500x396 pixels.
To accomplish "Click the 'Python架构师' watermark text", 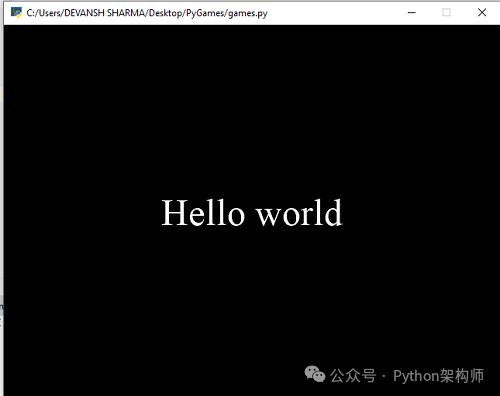I will 438,376.
